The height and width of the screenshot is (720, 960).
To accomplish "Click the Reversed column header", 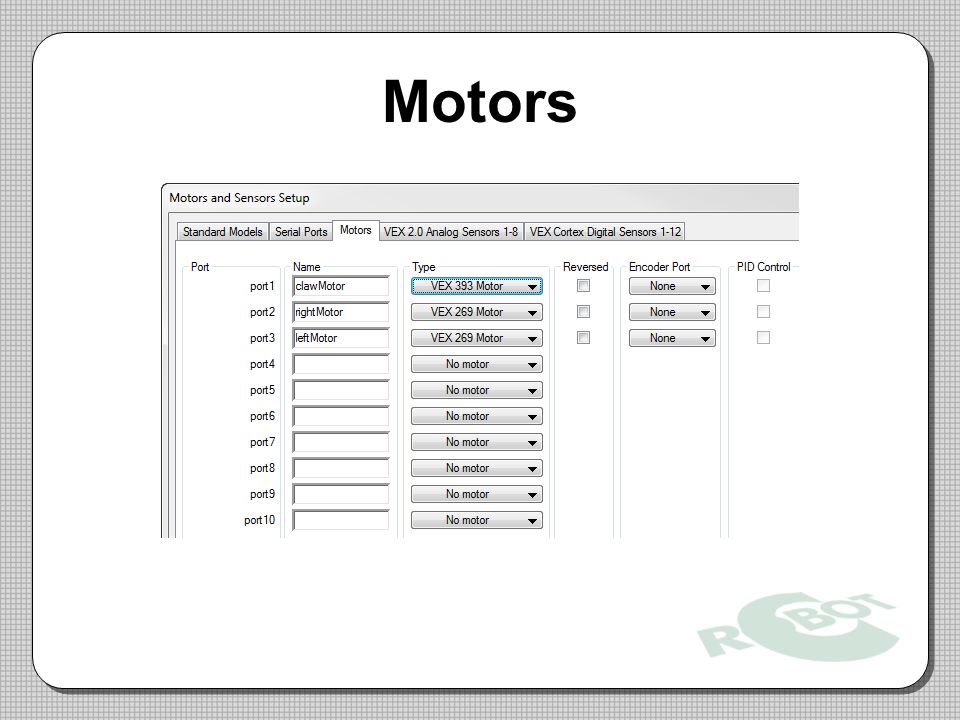I will coord(585,267).
